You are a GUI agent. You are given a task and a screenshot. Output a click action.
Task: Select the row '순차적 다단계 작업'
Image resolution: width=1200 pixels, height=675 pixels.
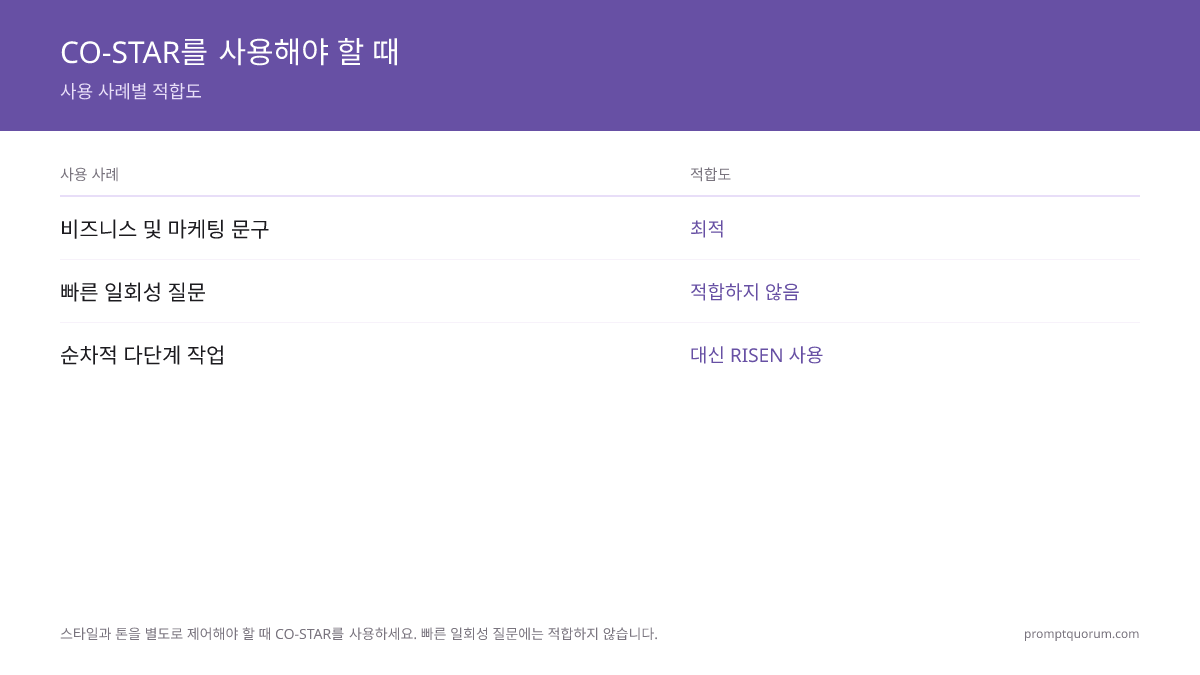[x=600, y=354]
